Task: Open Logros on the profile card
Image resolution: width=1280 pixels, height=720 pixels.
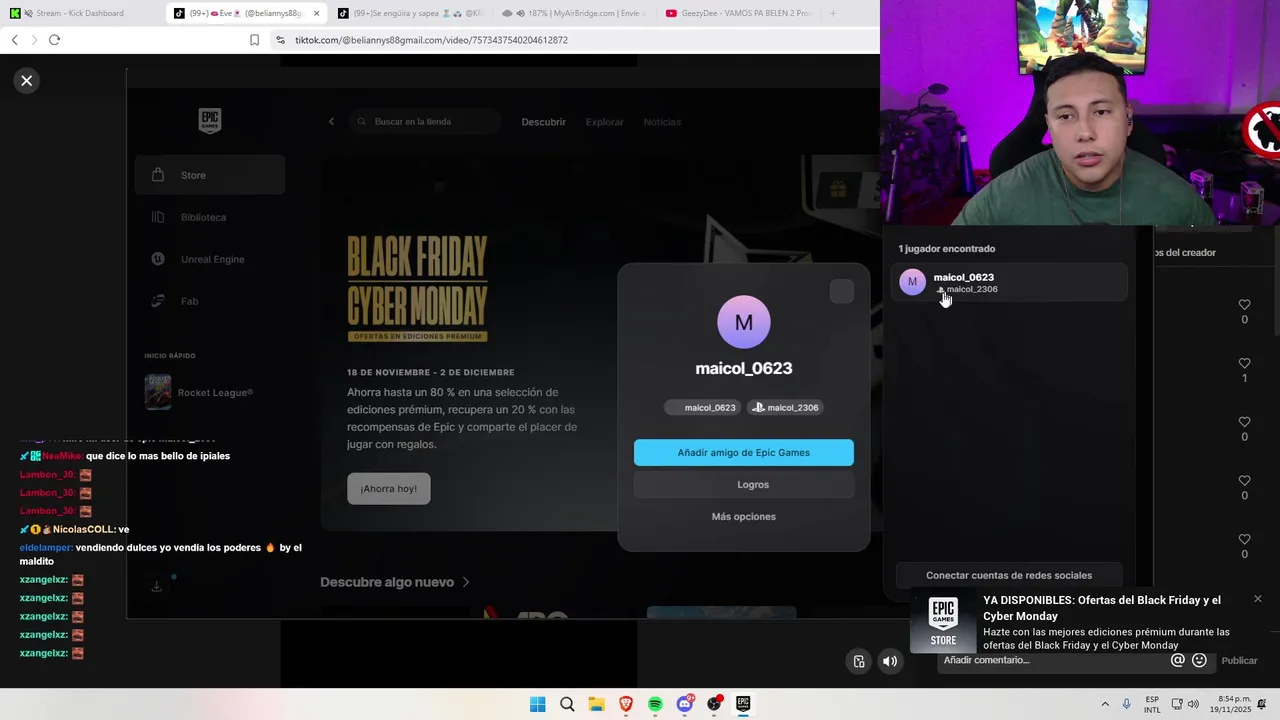Action: 744,485
